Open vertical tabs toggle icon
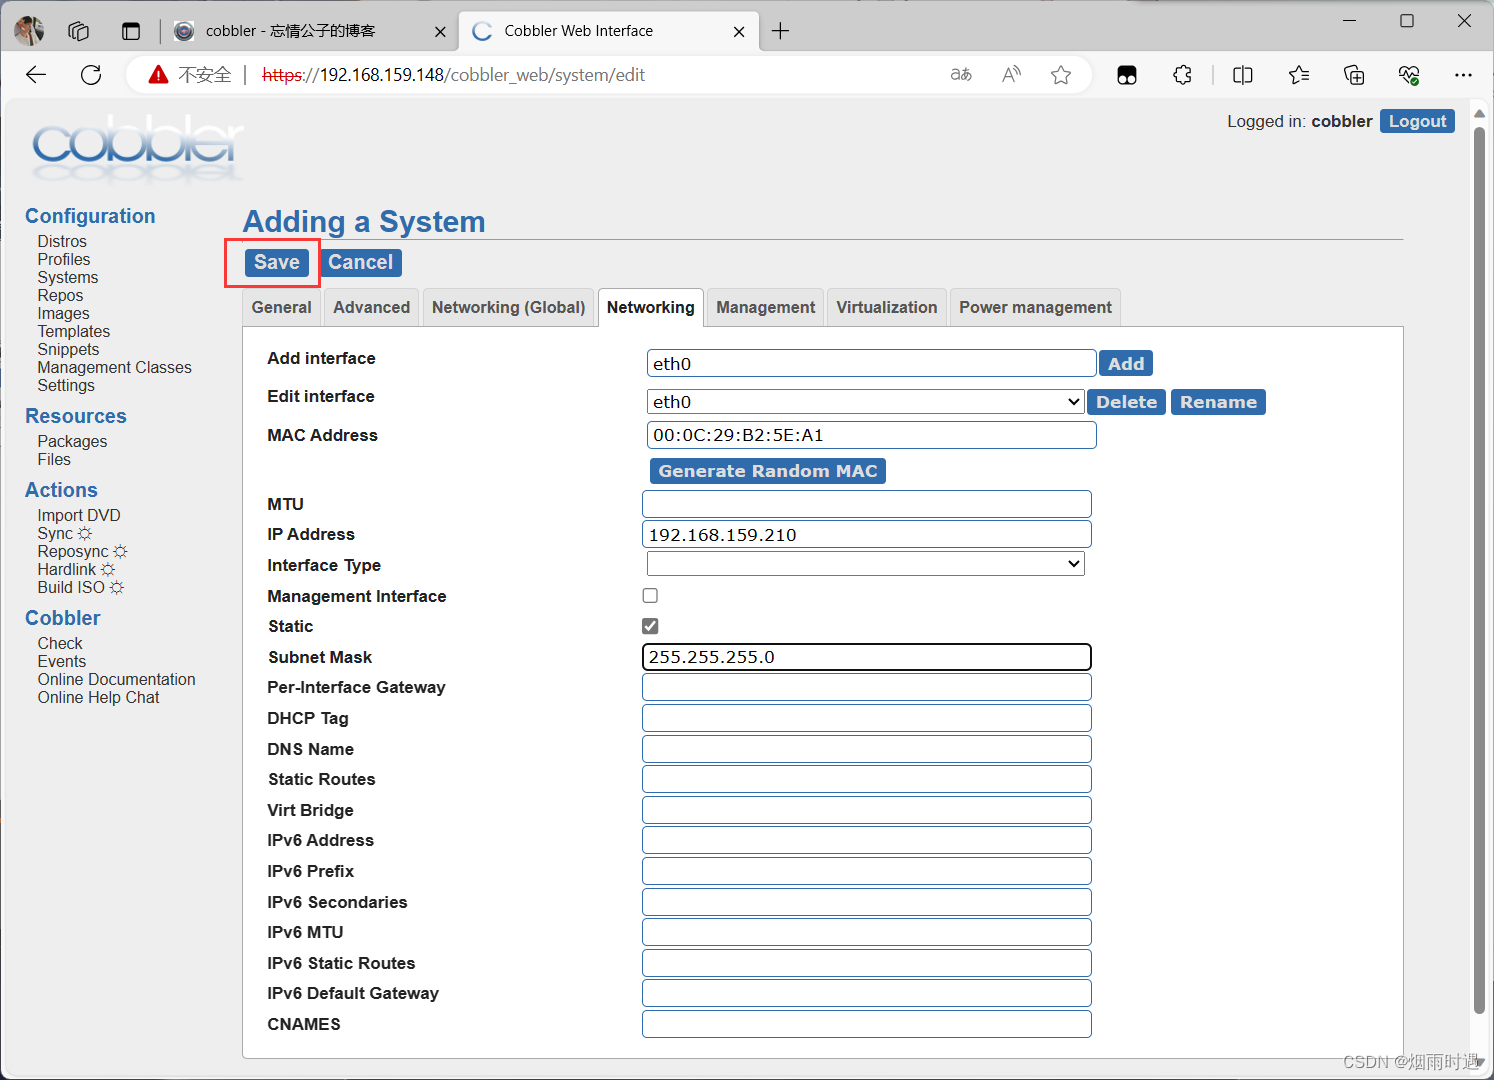Screen dimensions: 1494x1080 [x=131, y=31]
